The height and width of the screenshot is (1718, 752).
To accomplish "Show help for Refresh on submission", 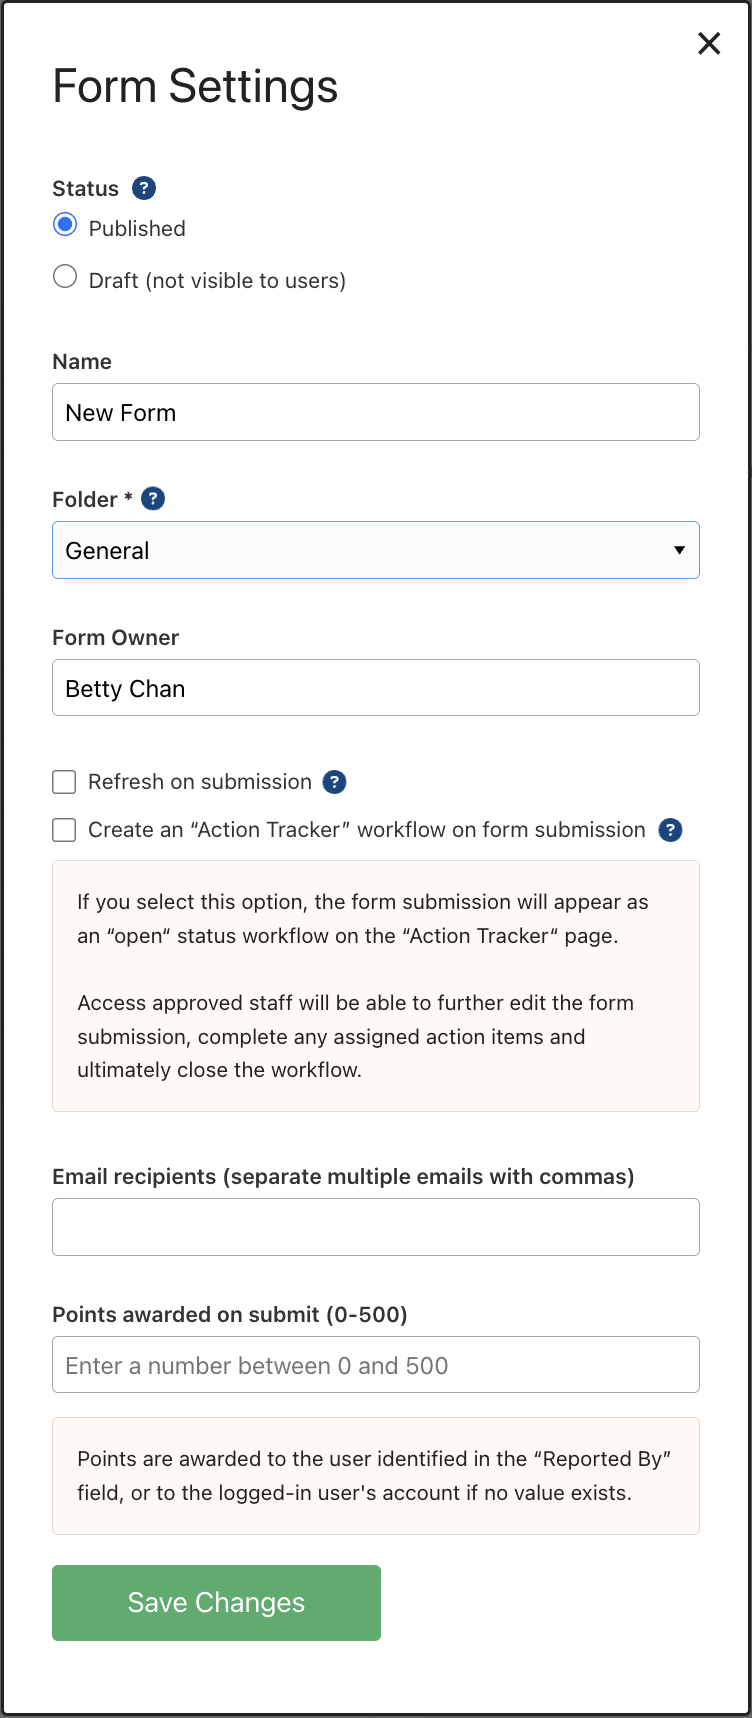I will coord(335,782).
